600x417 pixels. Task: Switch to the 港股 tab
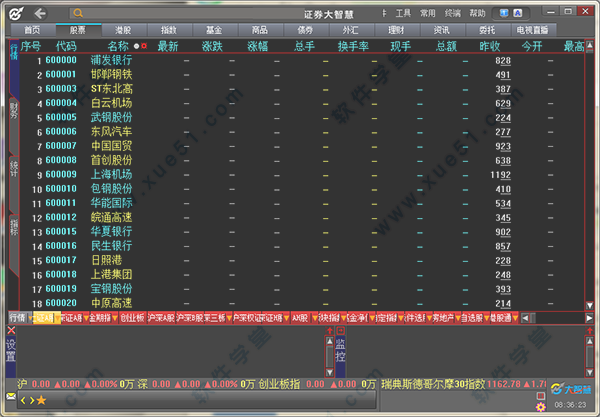click(x=123, y=30)
